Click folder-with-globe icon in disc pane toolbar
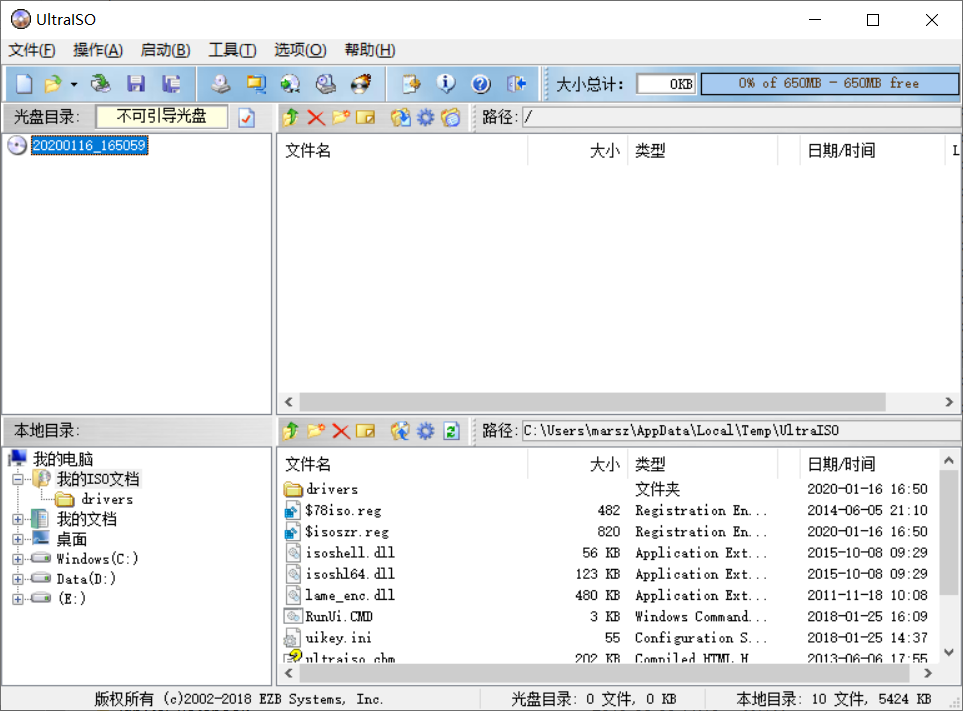The height and width of the screenshot is (711, 963). [x=451, y=117]
